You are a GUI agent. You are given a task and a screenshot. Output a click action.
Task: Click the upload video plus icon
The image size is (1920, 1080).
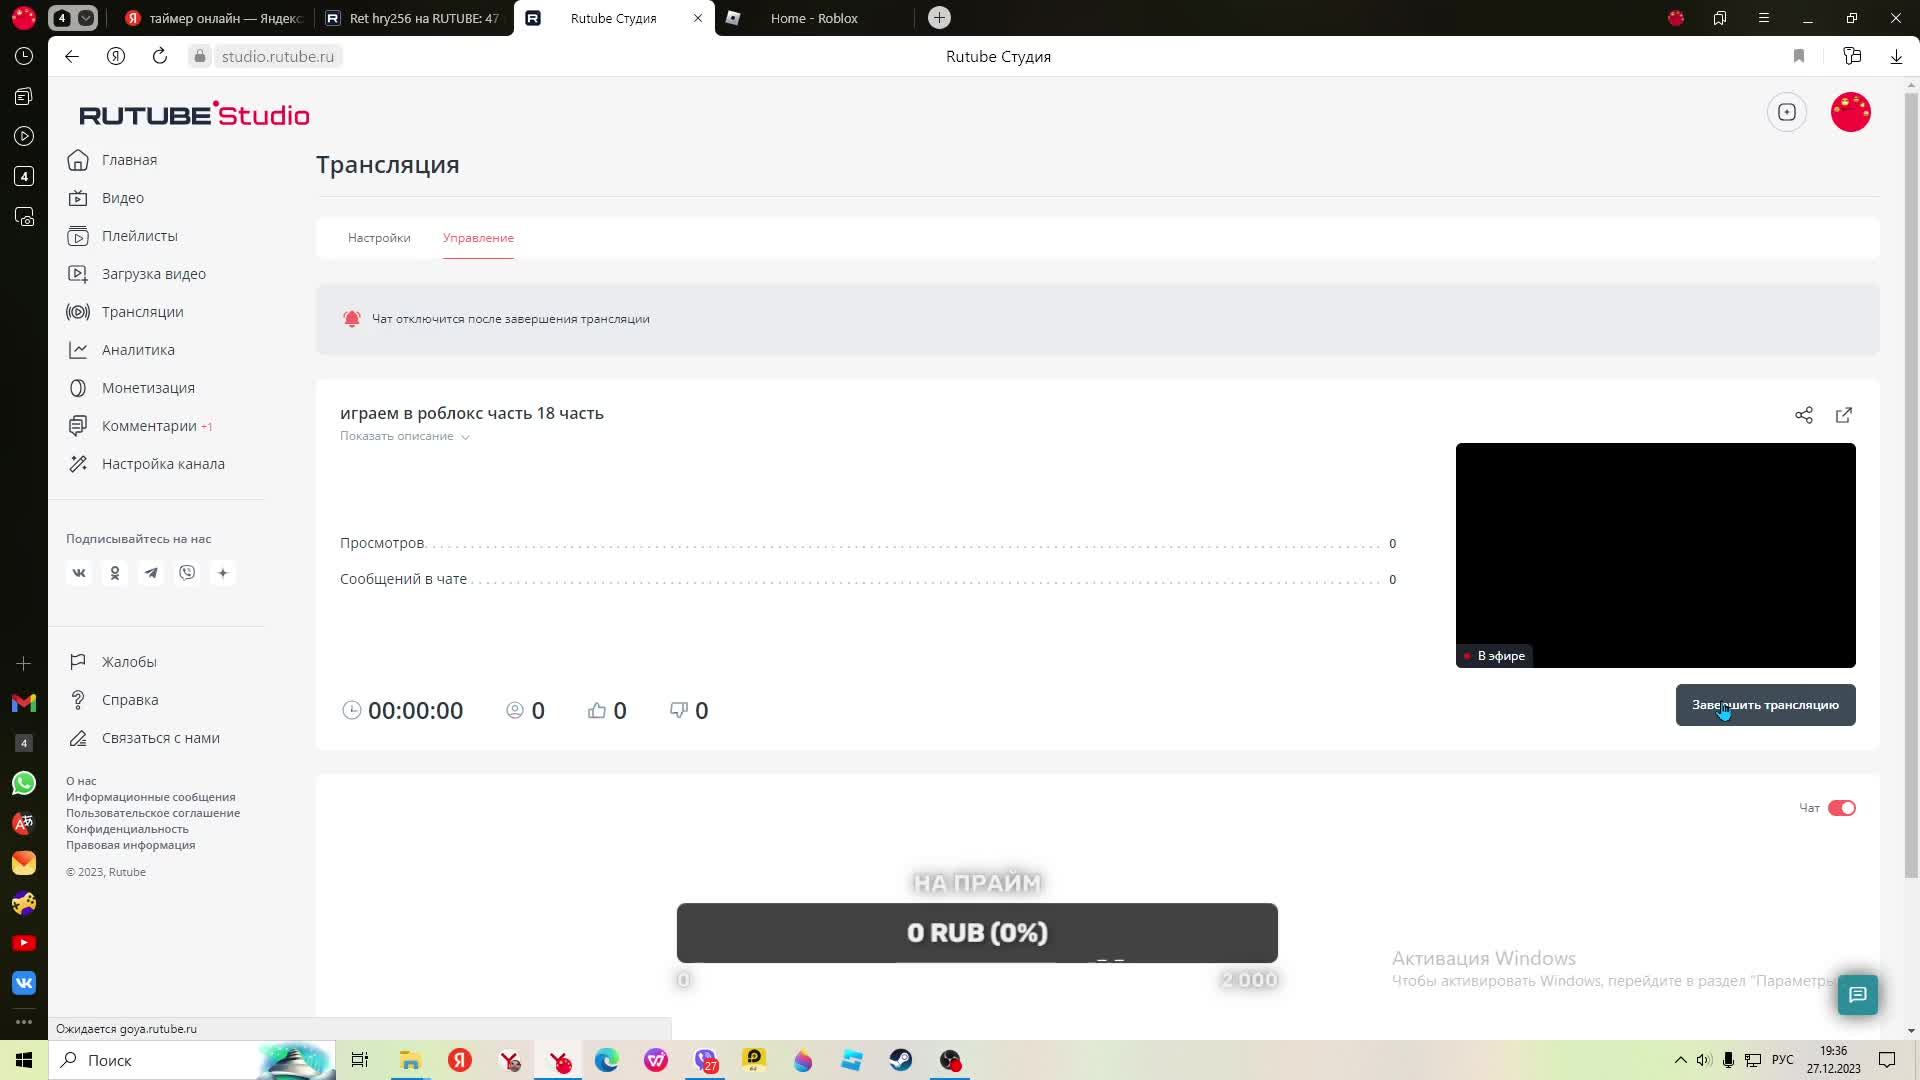click(1787, 112)
